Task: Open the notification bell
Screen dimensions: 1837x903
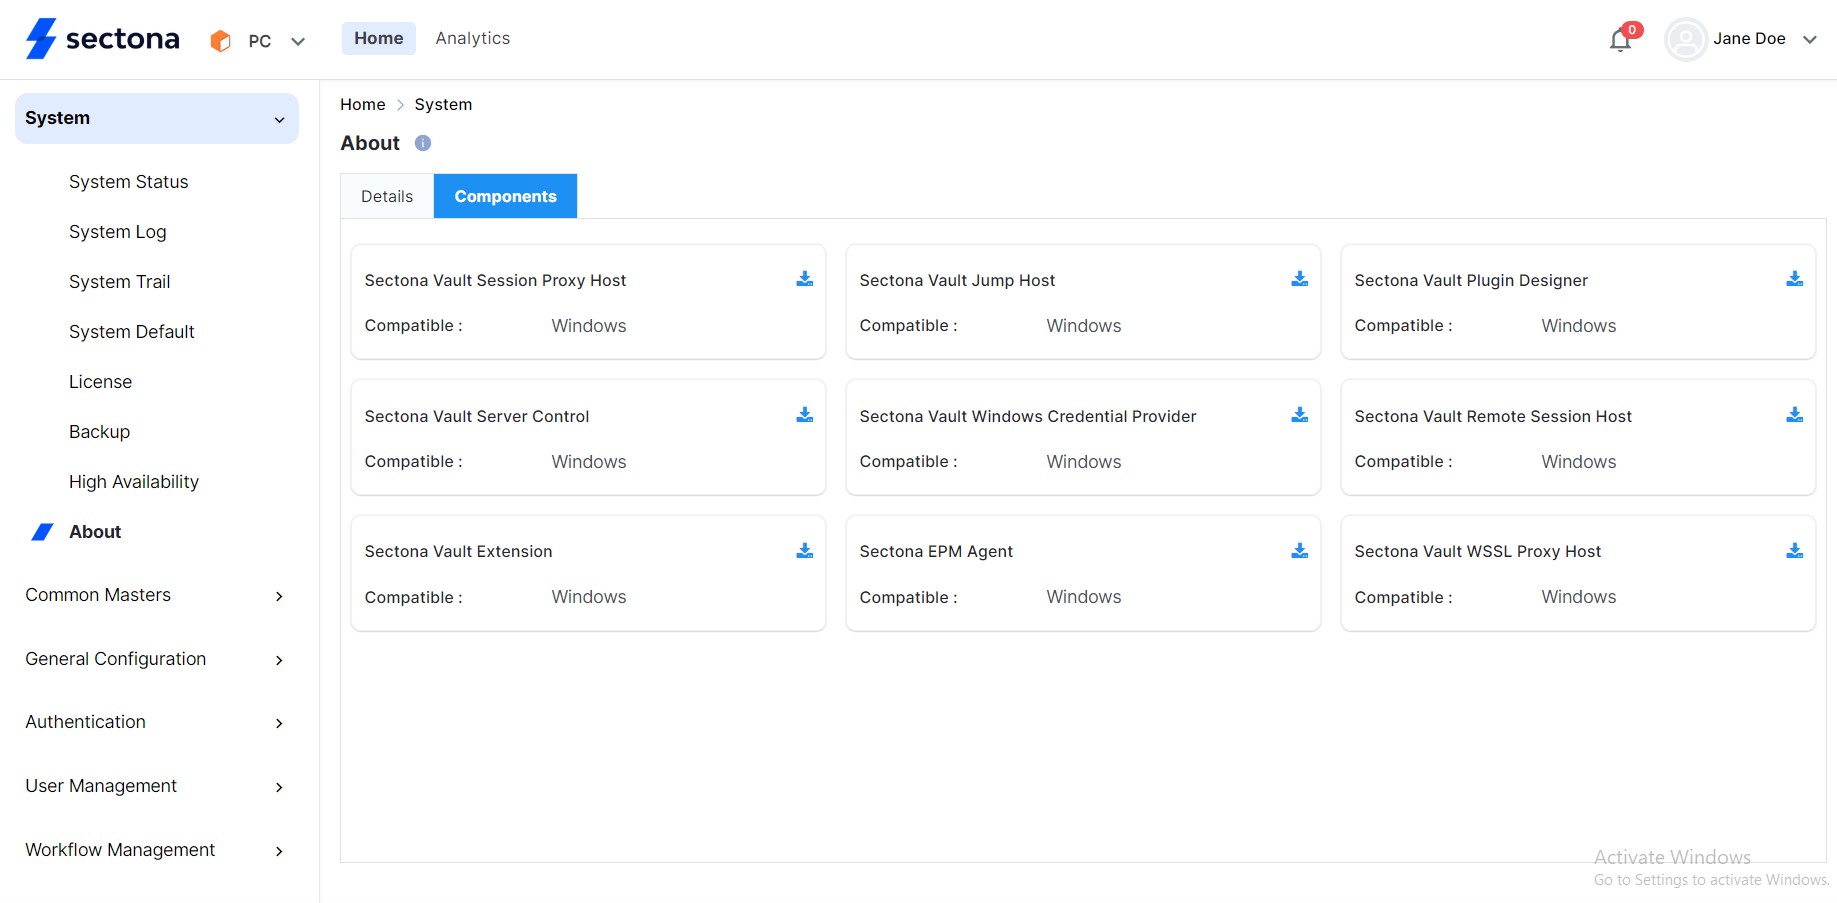Action: pos(1620,40)
